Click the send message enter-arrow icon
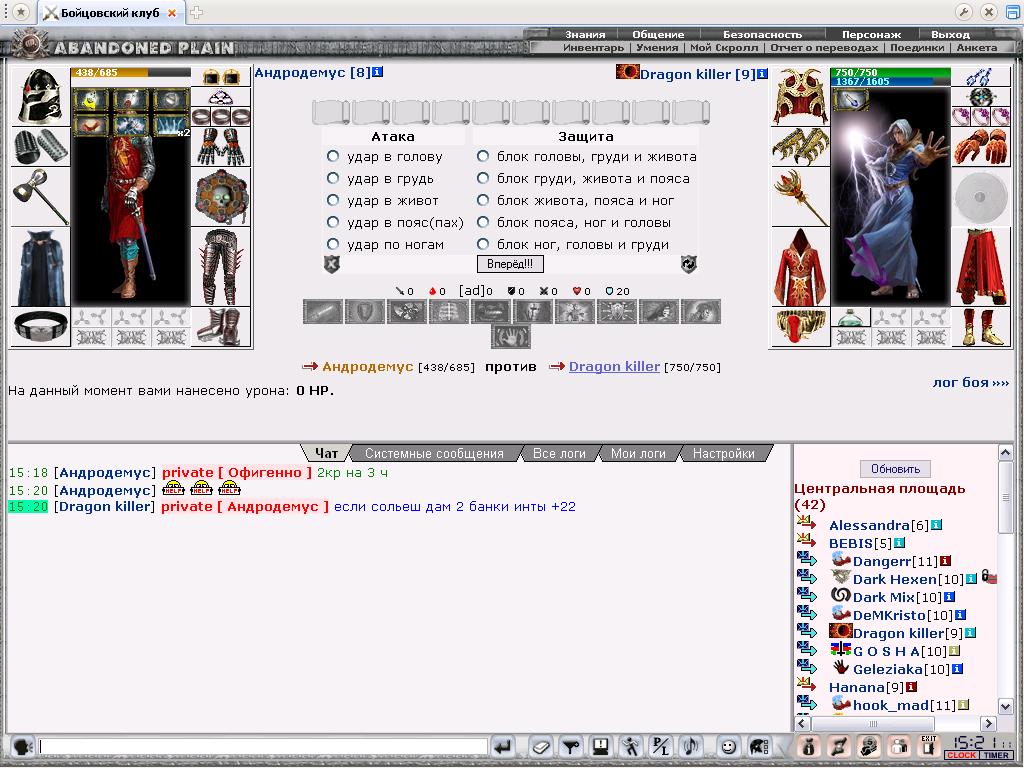Viewport: 1024px width, 768px height. 504,746
